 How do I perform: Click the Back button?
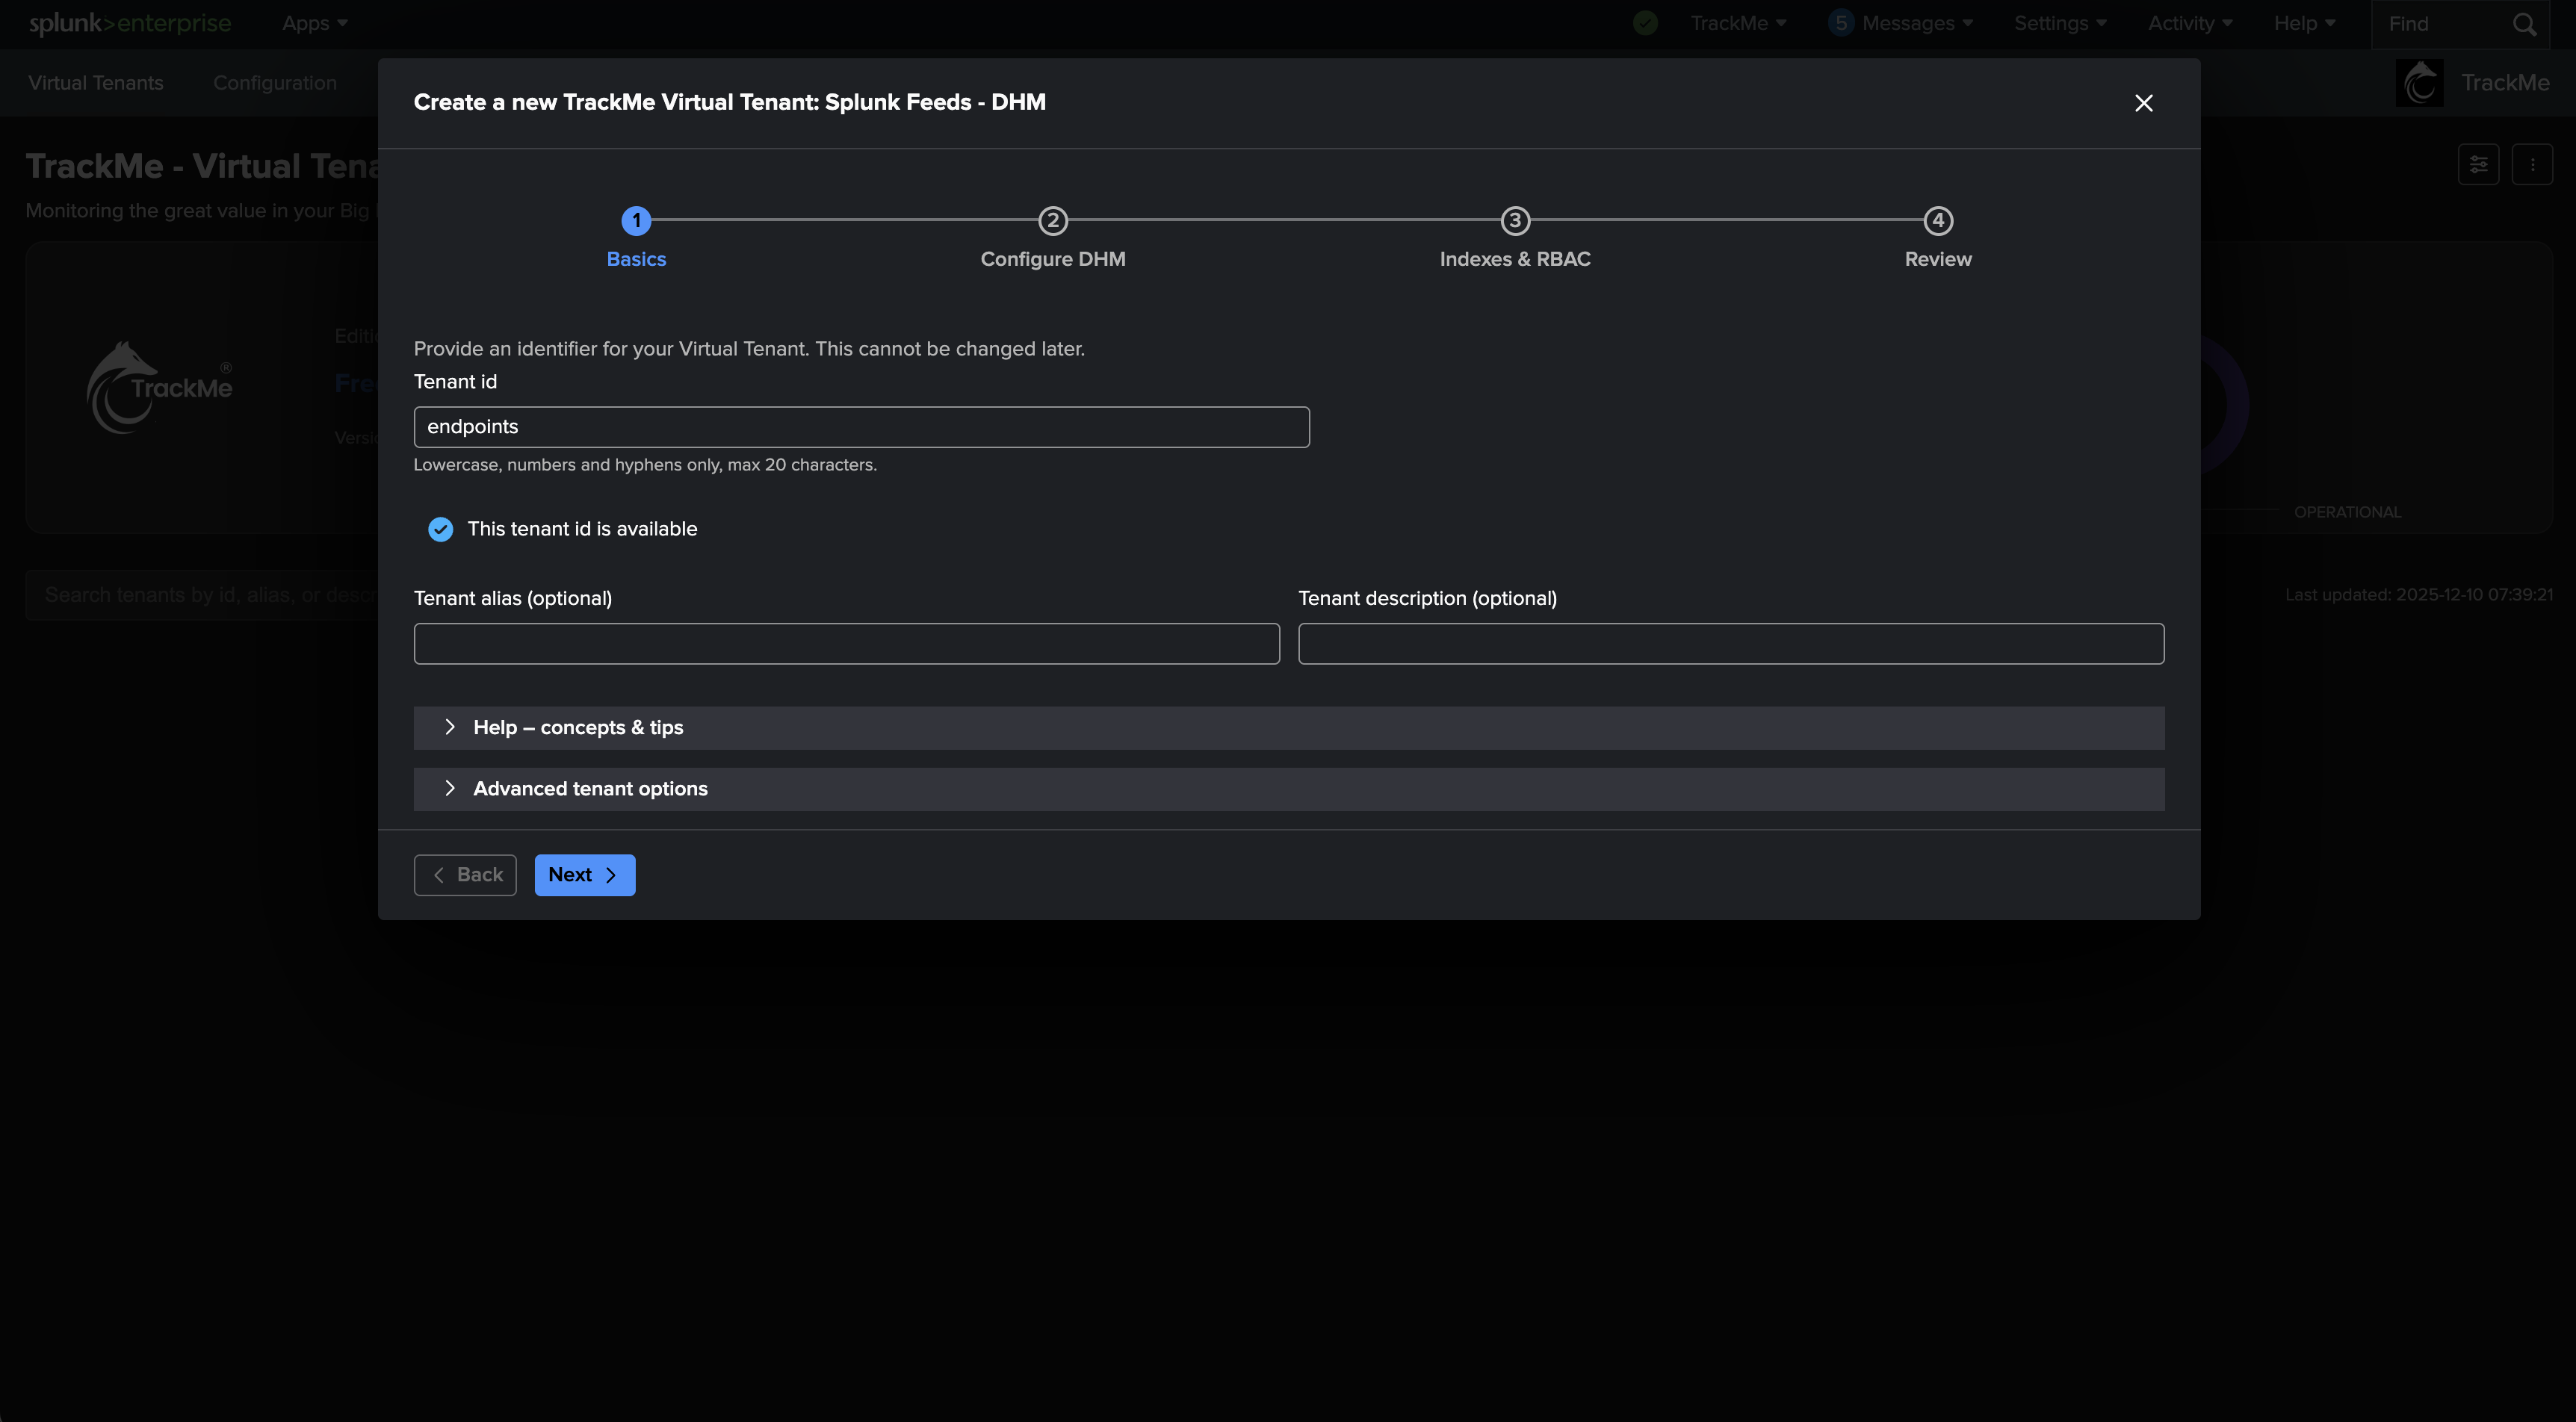pyautogui.click(x=465, y=875)
